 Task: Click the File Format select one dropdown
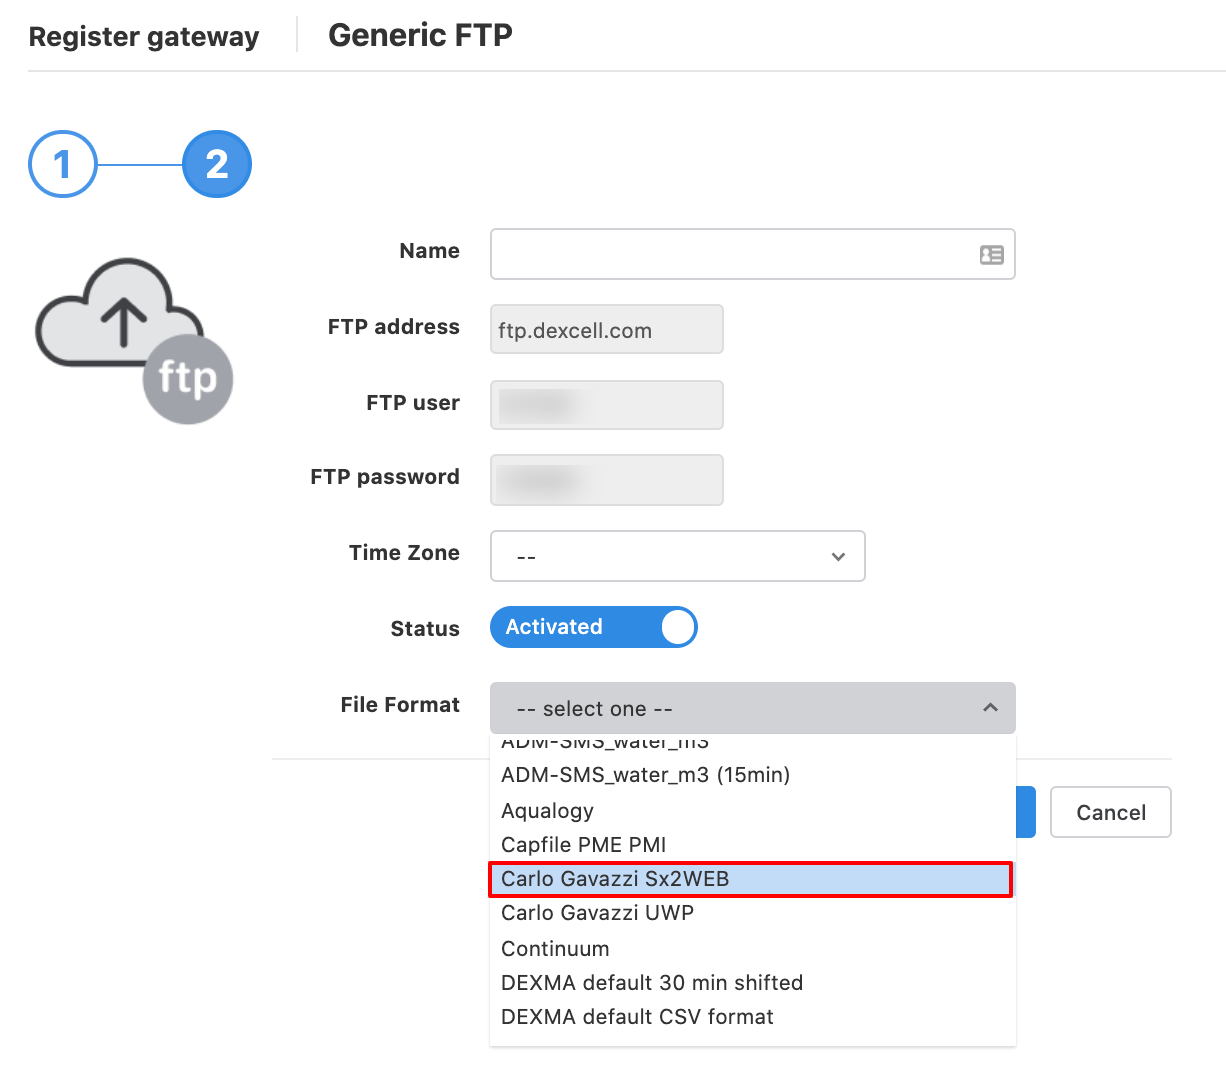pos(752,708)
